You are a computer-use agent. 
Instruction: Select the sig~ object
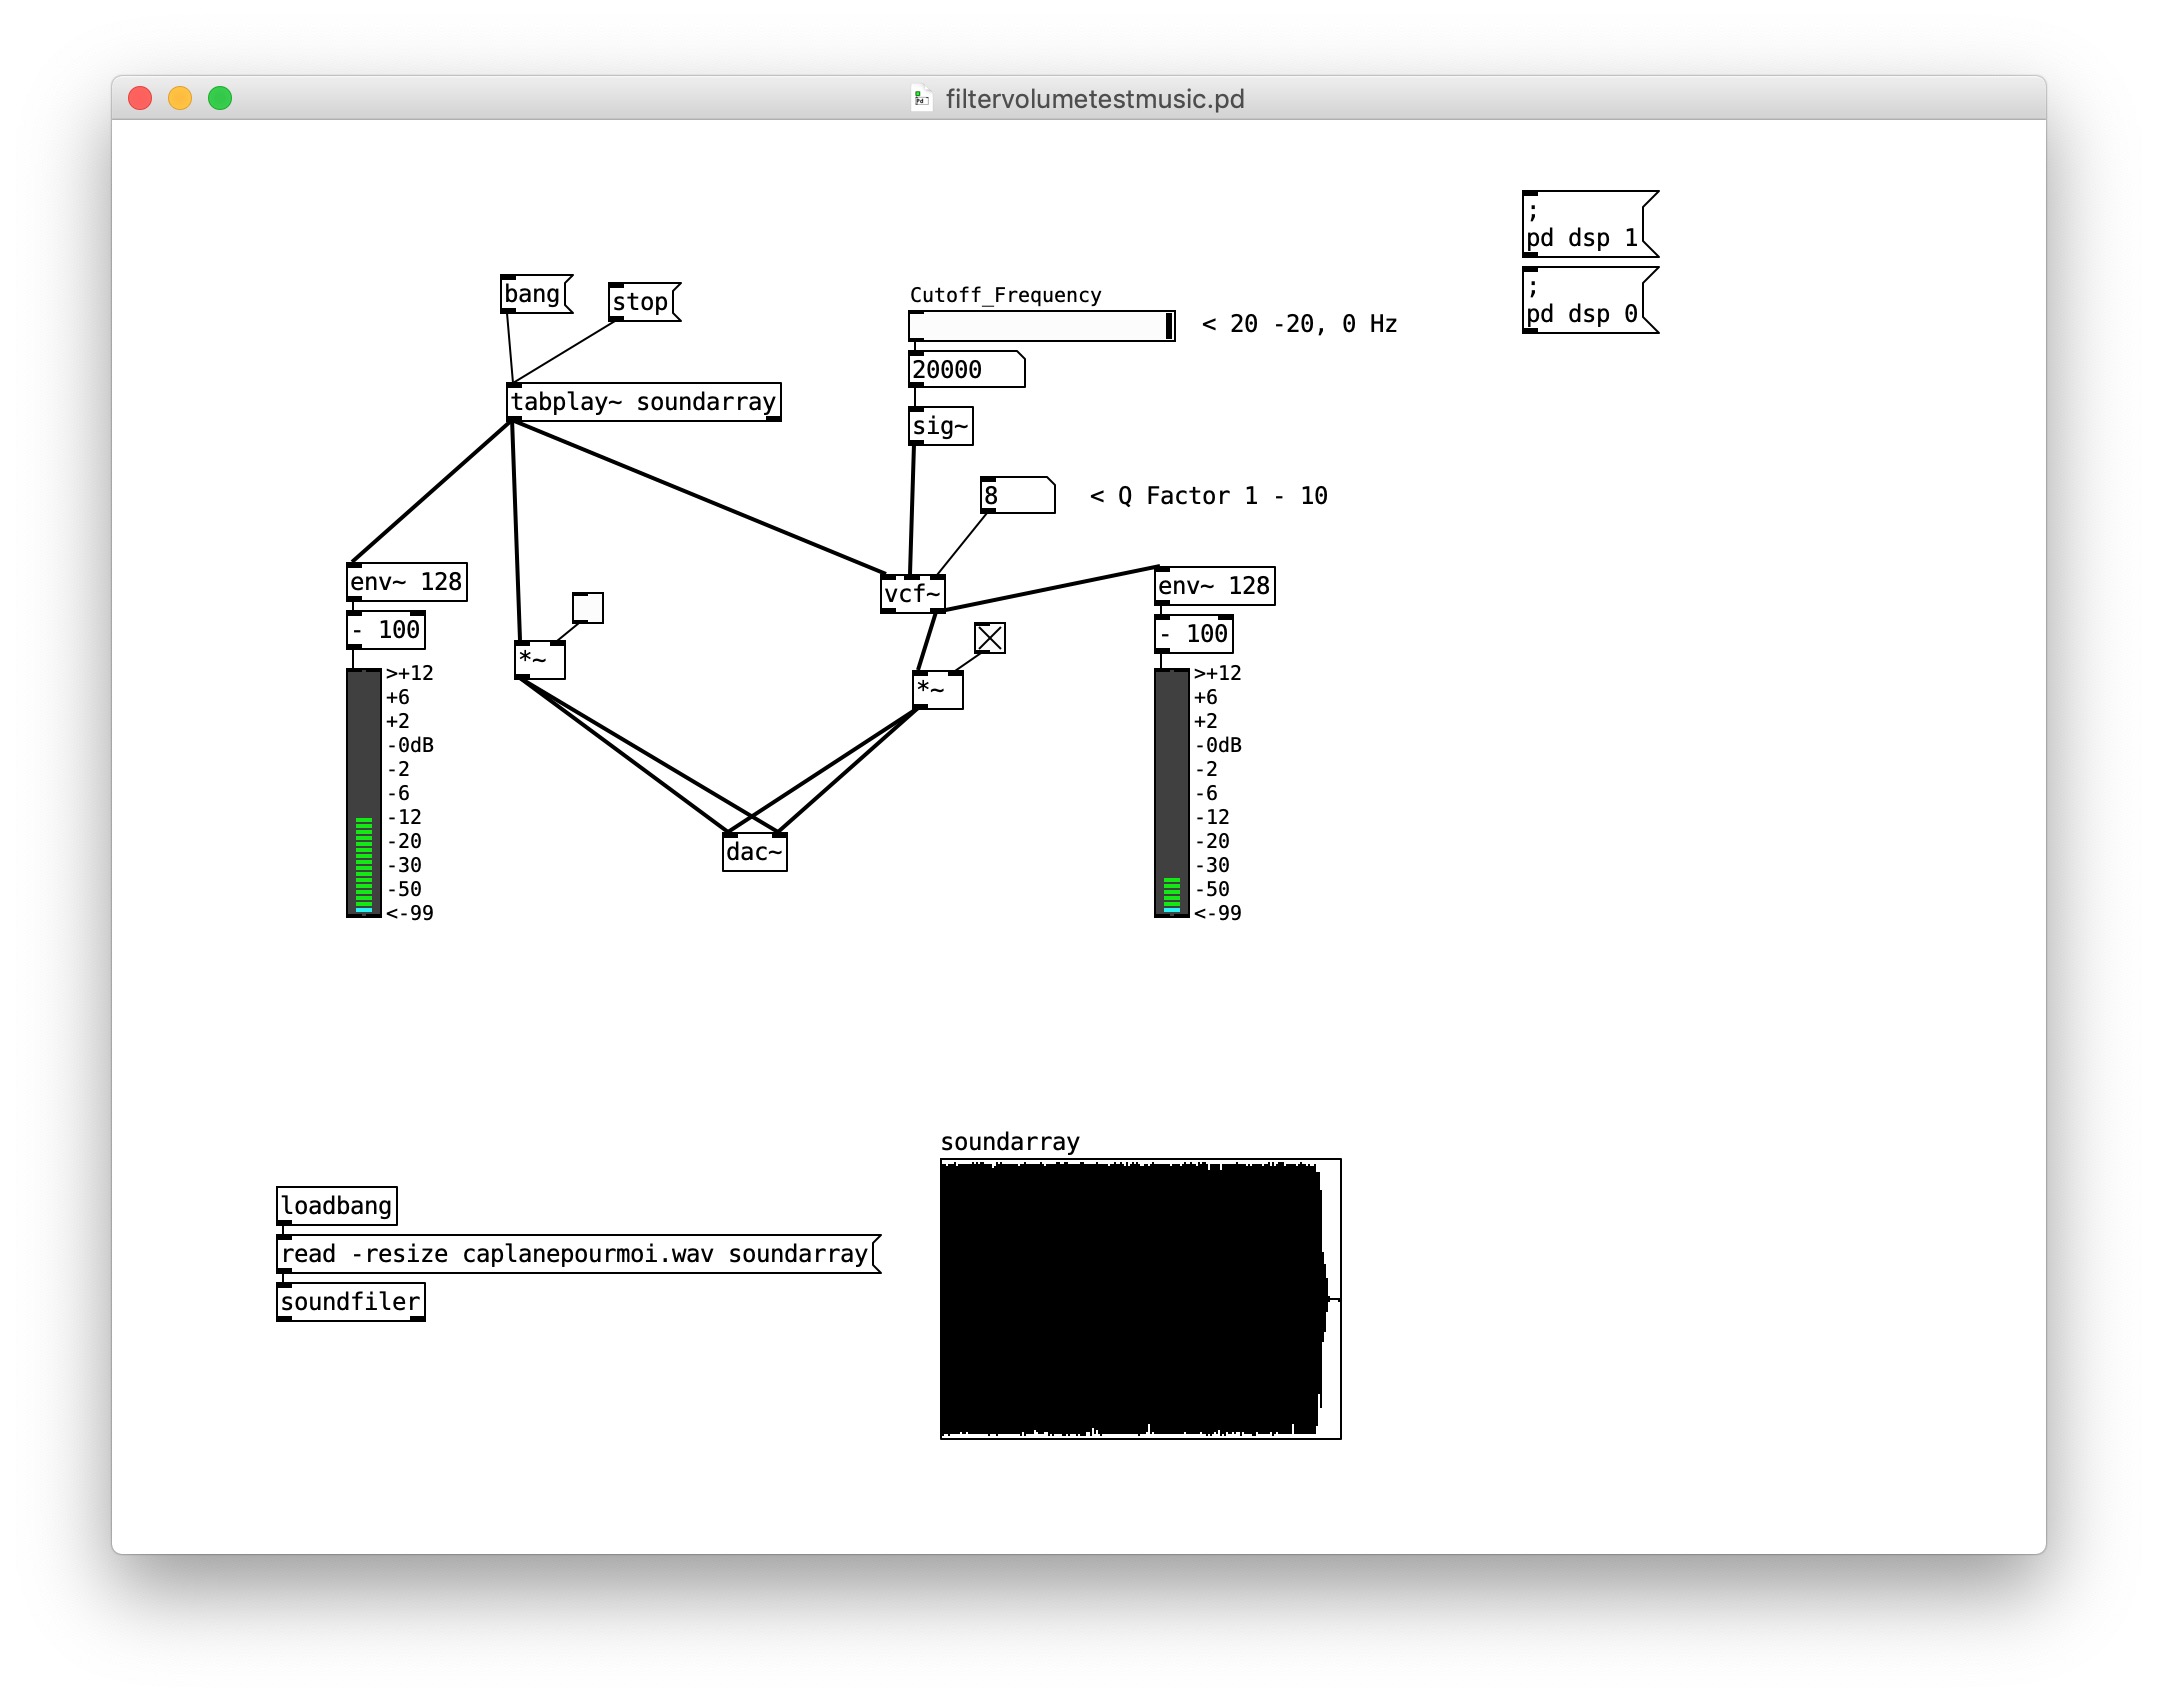coord(940,426)
